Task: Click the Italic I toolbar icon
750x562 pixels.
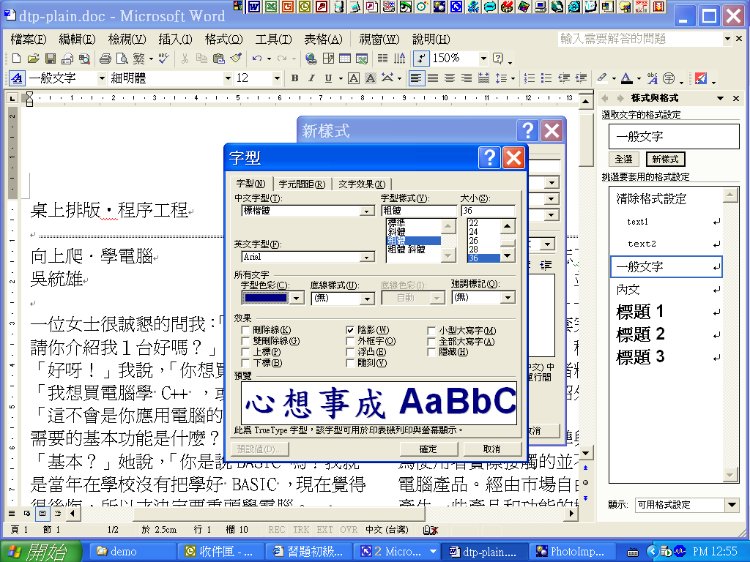Action: 311,78
